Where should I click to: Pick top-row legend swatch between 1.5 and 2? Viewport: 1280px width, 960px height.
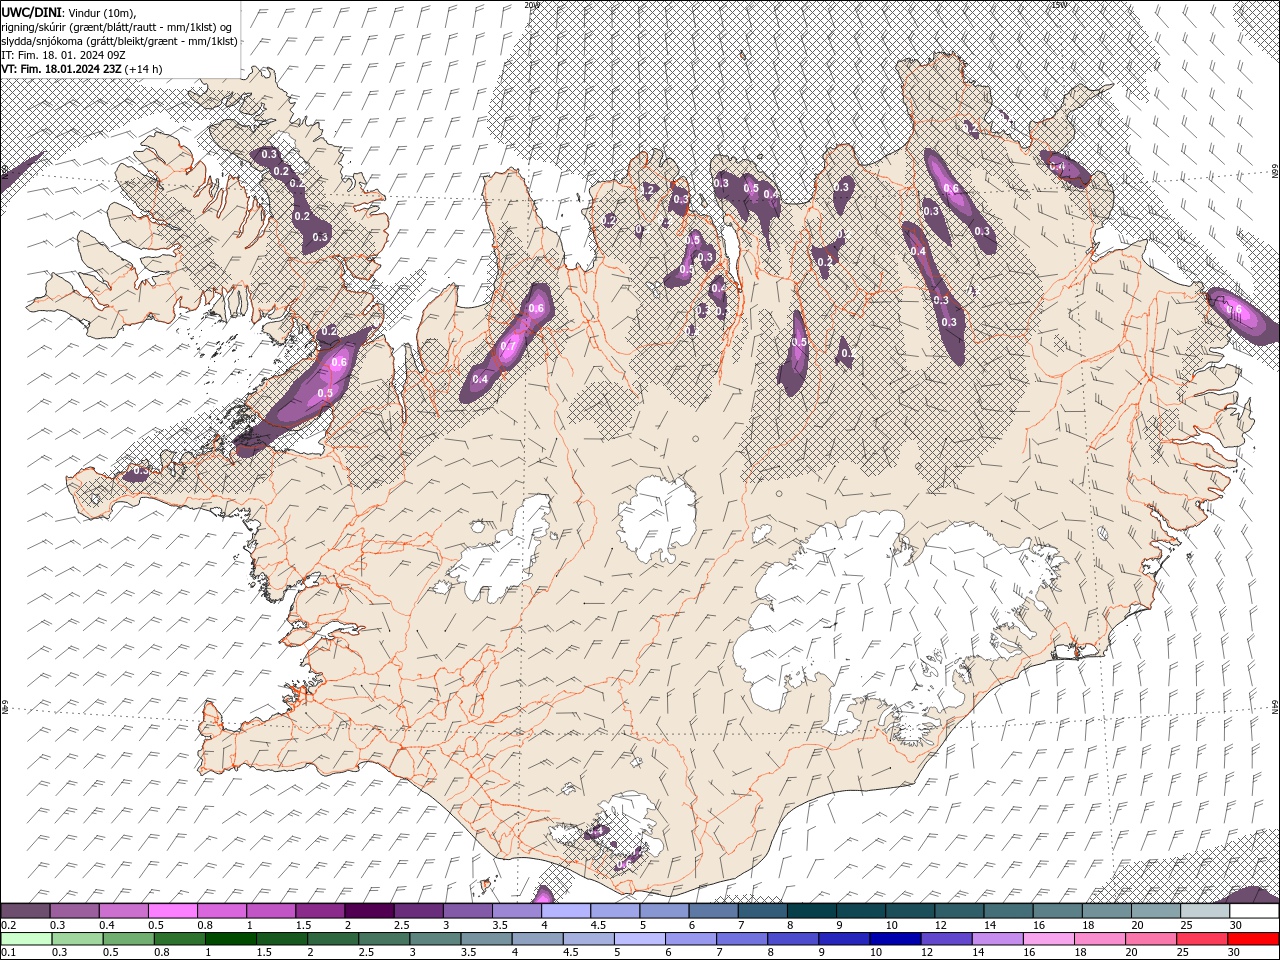tap(319, 911)
